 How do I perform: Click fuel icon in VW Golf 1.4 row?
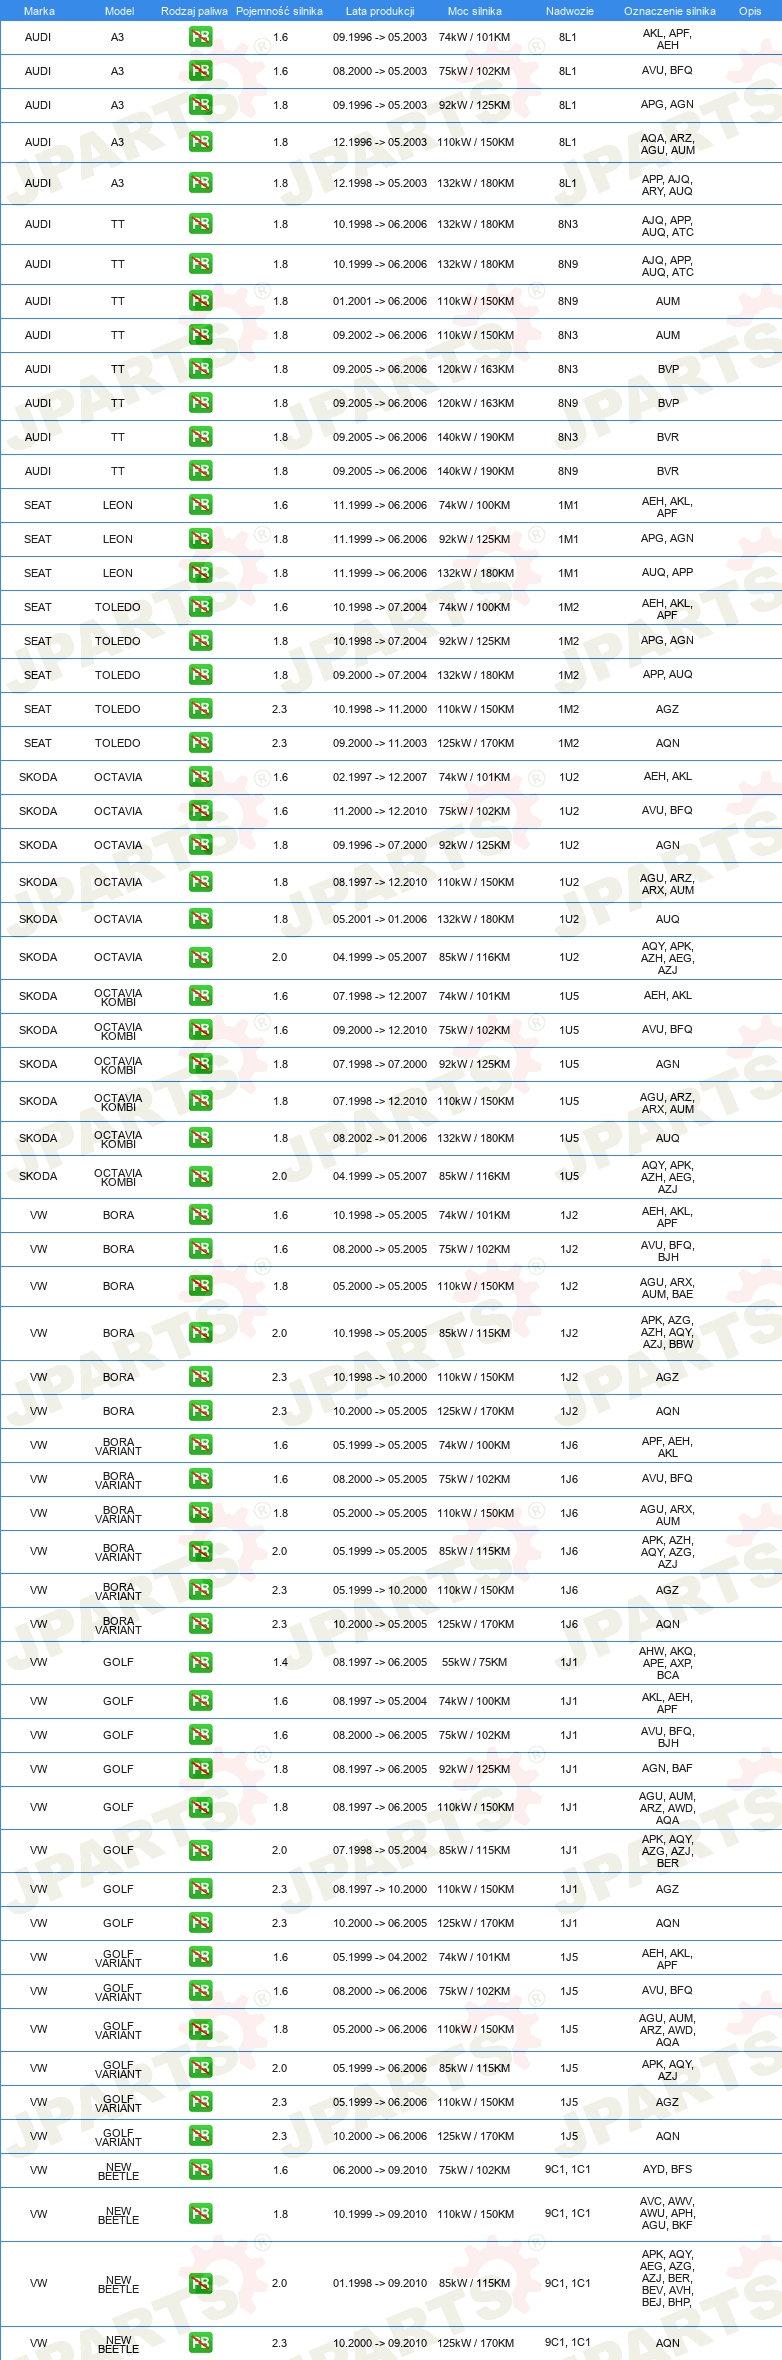point(200,1662)
